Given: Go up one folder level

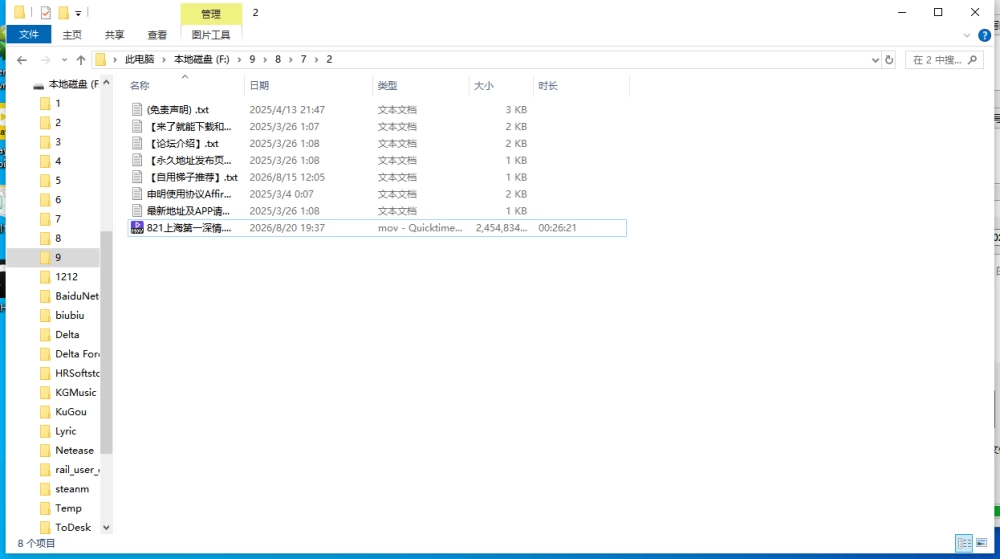Looking at the screenshot, I should (80, 60).
